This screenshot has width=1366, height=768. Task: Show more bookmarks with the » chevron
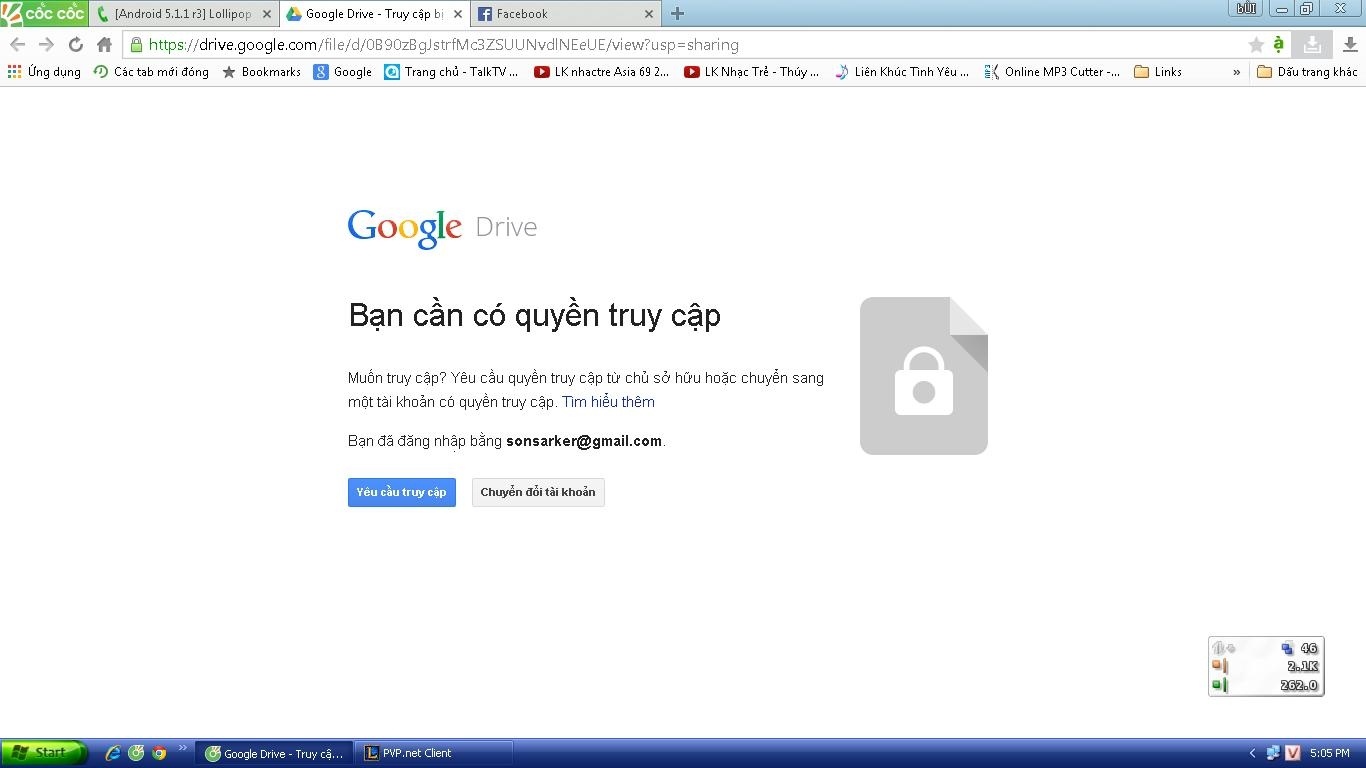(1236, 72)
